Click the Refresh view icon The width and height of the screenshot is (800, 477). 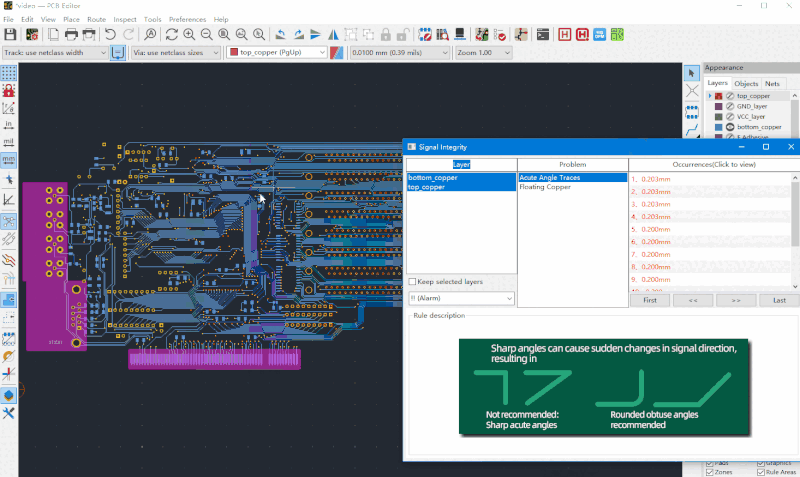[x=172, y=34]
